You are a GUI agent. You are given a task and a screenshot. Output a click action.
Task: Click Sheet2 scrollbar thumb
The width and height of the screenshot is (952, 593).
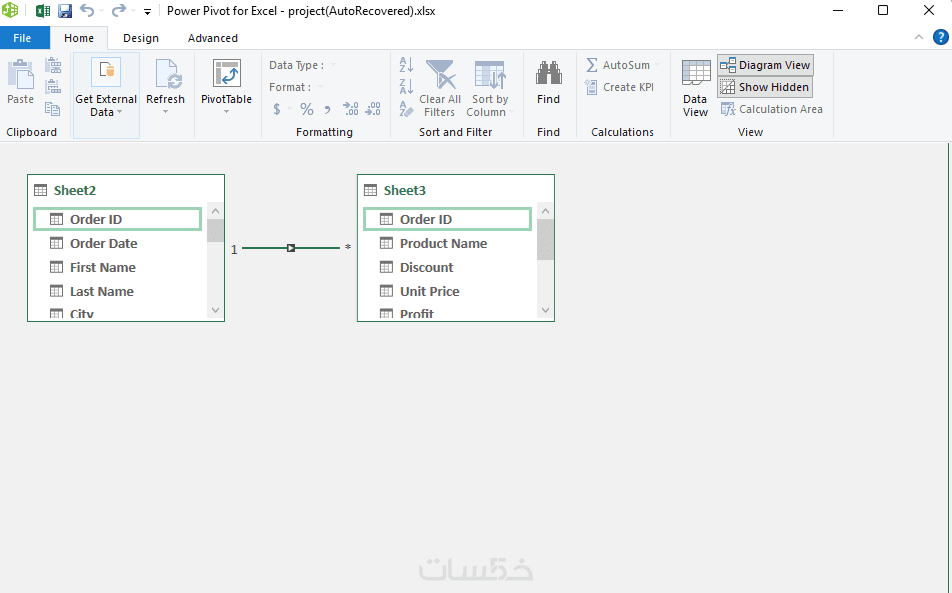tap(215, 231)
